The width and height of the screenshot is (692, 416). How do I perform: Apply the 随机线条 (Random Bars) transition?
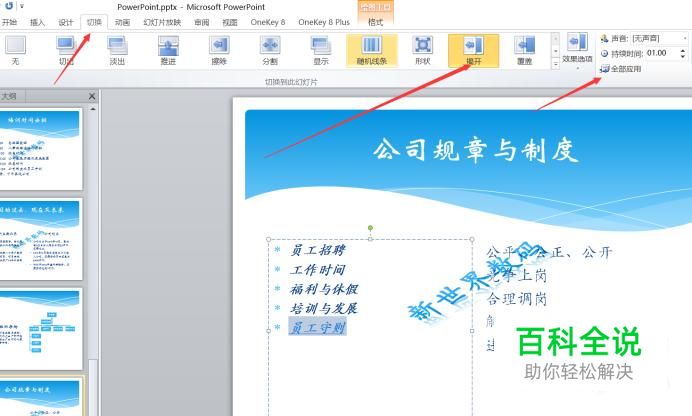pyautogui.click(x=372, y=51)
